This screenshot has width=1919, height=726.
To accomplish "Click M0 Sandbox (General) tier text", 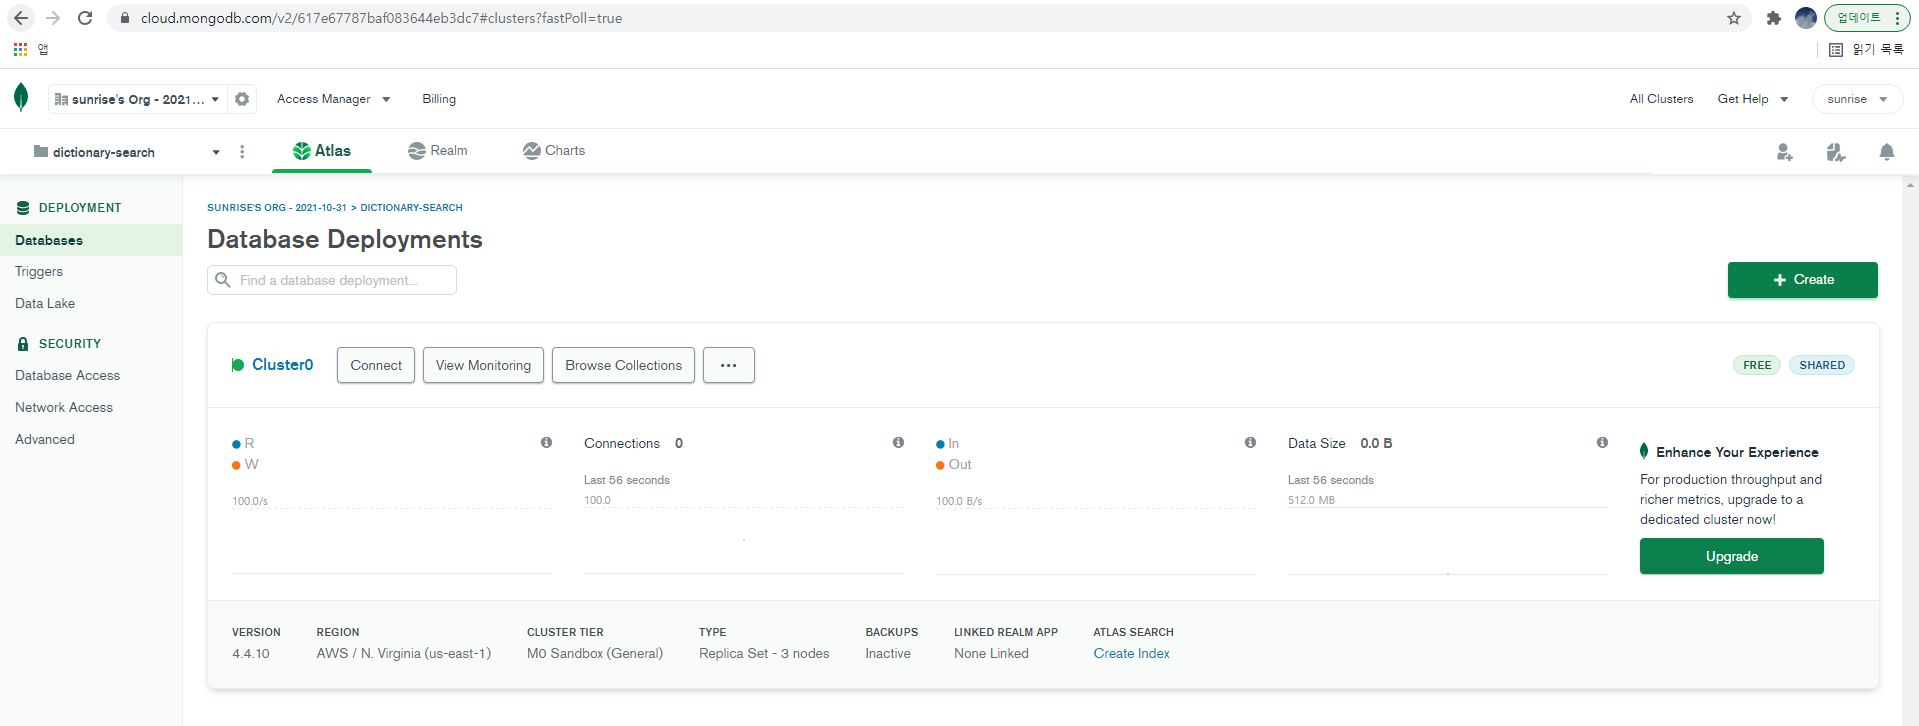I will point(595,653).
